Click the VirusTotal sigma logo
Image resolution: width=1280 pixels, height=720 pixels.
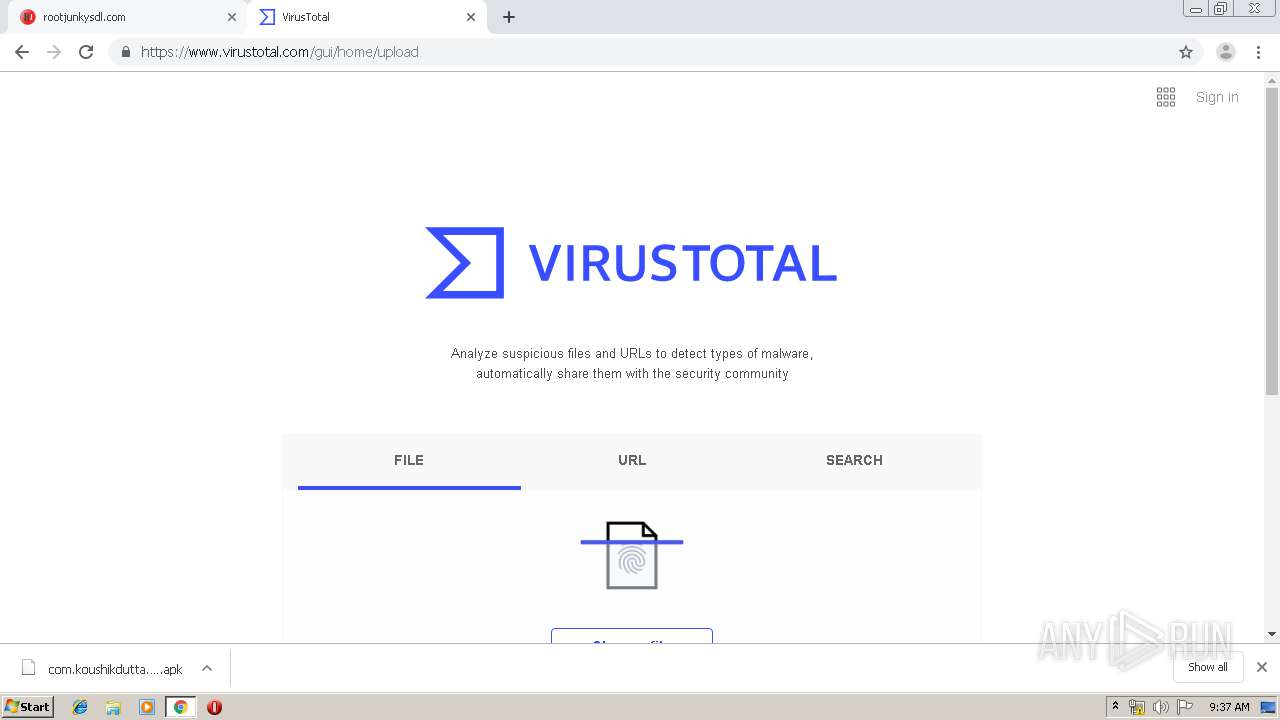[465, 263]
